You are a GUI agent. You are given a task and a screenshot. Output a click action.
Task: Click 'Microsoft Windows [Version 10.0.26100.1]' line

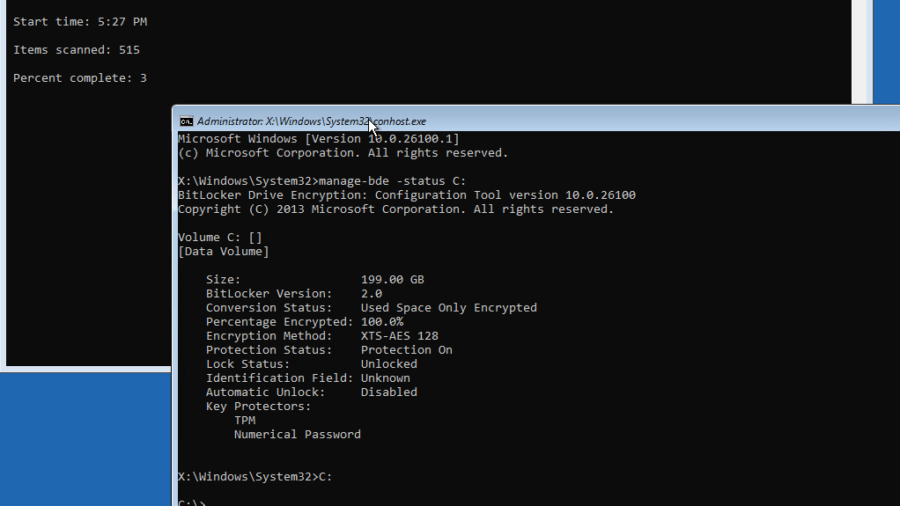pos(319,139)
